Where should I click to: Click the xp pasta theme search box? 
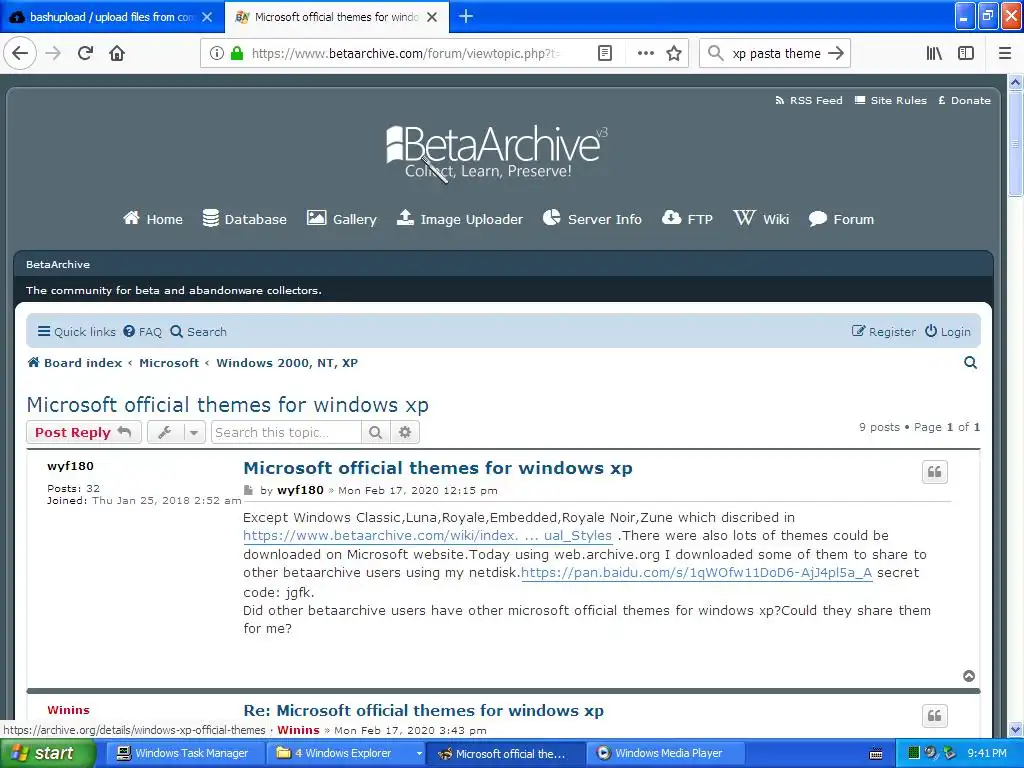click(x=776, y=53)
